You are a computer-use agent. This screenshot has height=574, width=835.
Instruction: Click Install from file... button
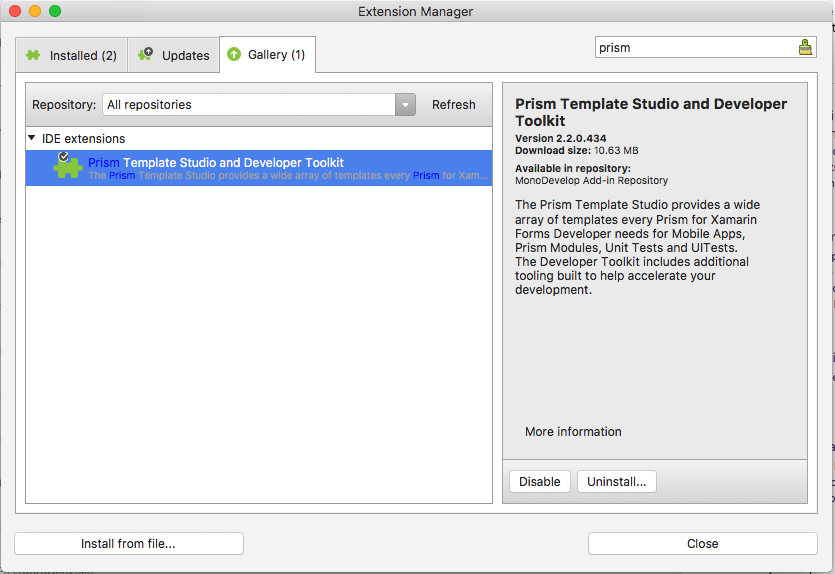(128, 544)
